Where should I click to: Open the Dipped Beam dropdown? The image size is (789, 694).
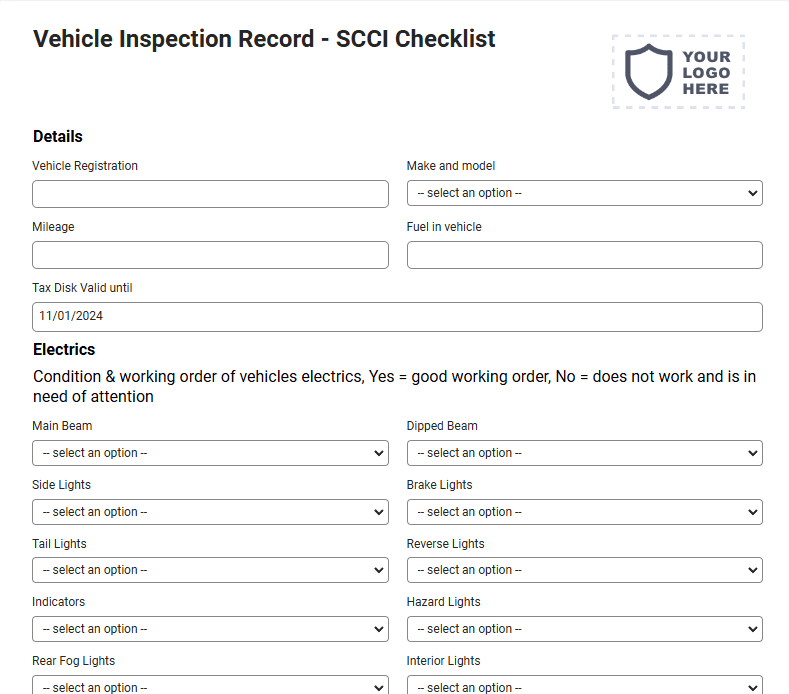click(x=585, y=453)
